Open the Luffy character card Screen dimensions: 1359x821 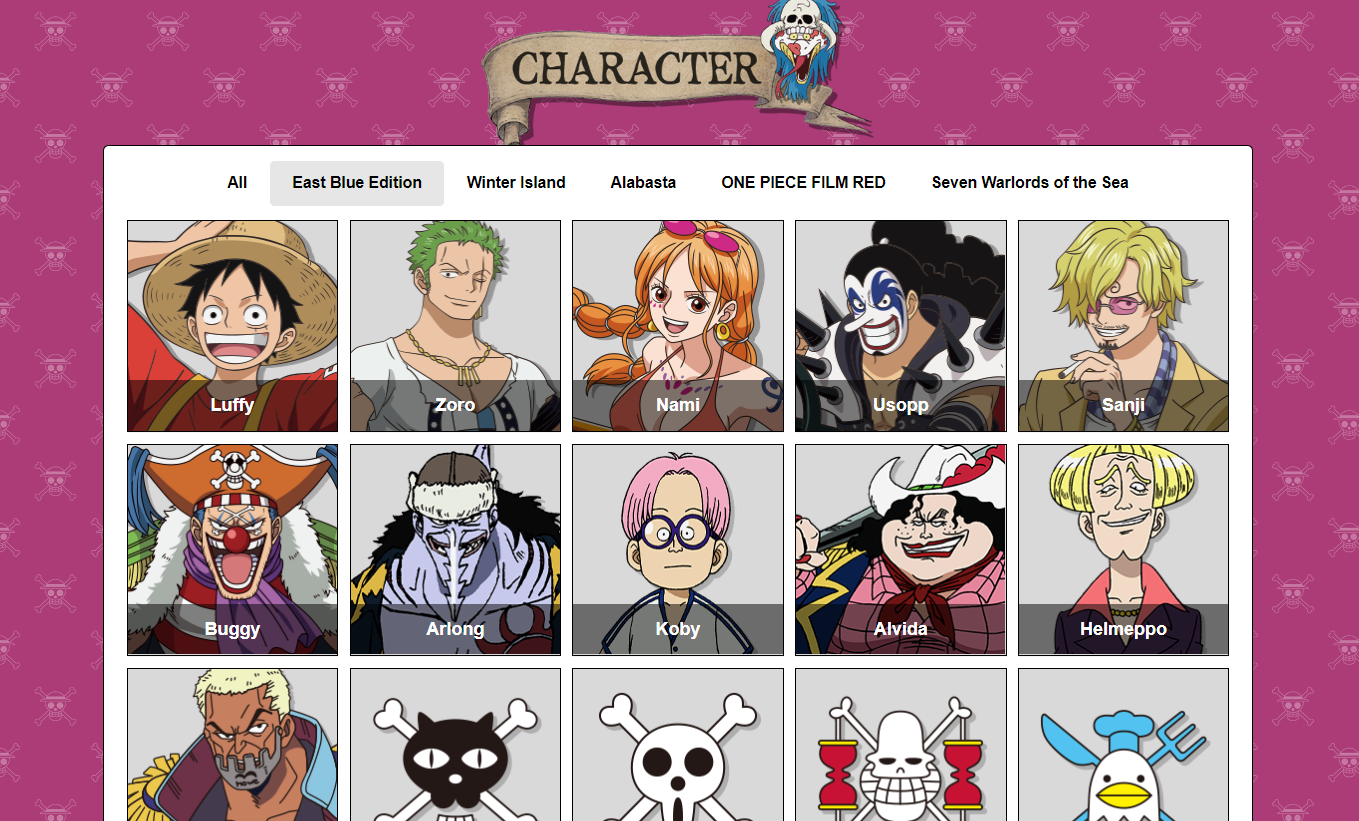[232, 326]
